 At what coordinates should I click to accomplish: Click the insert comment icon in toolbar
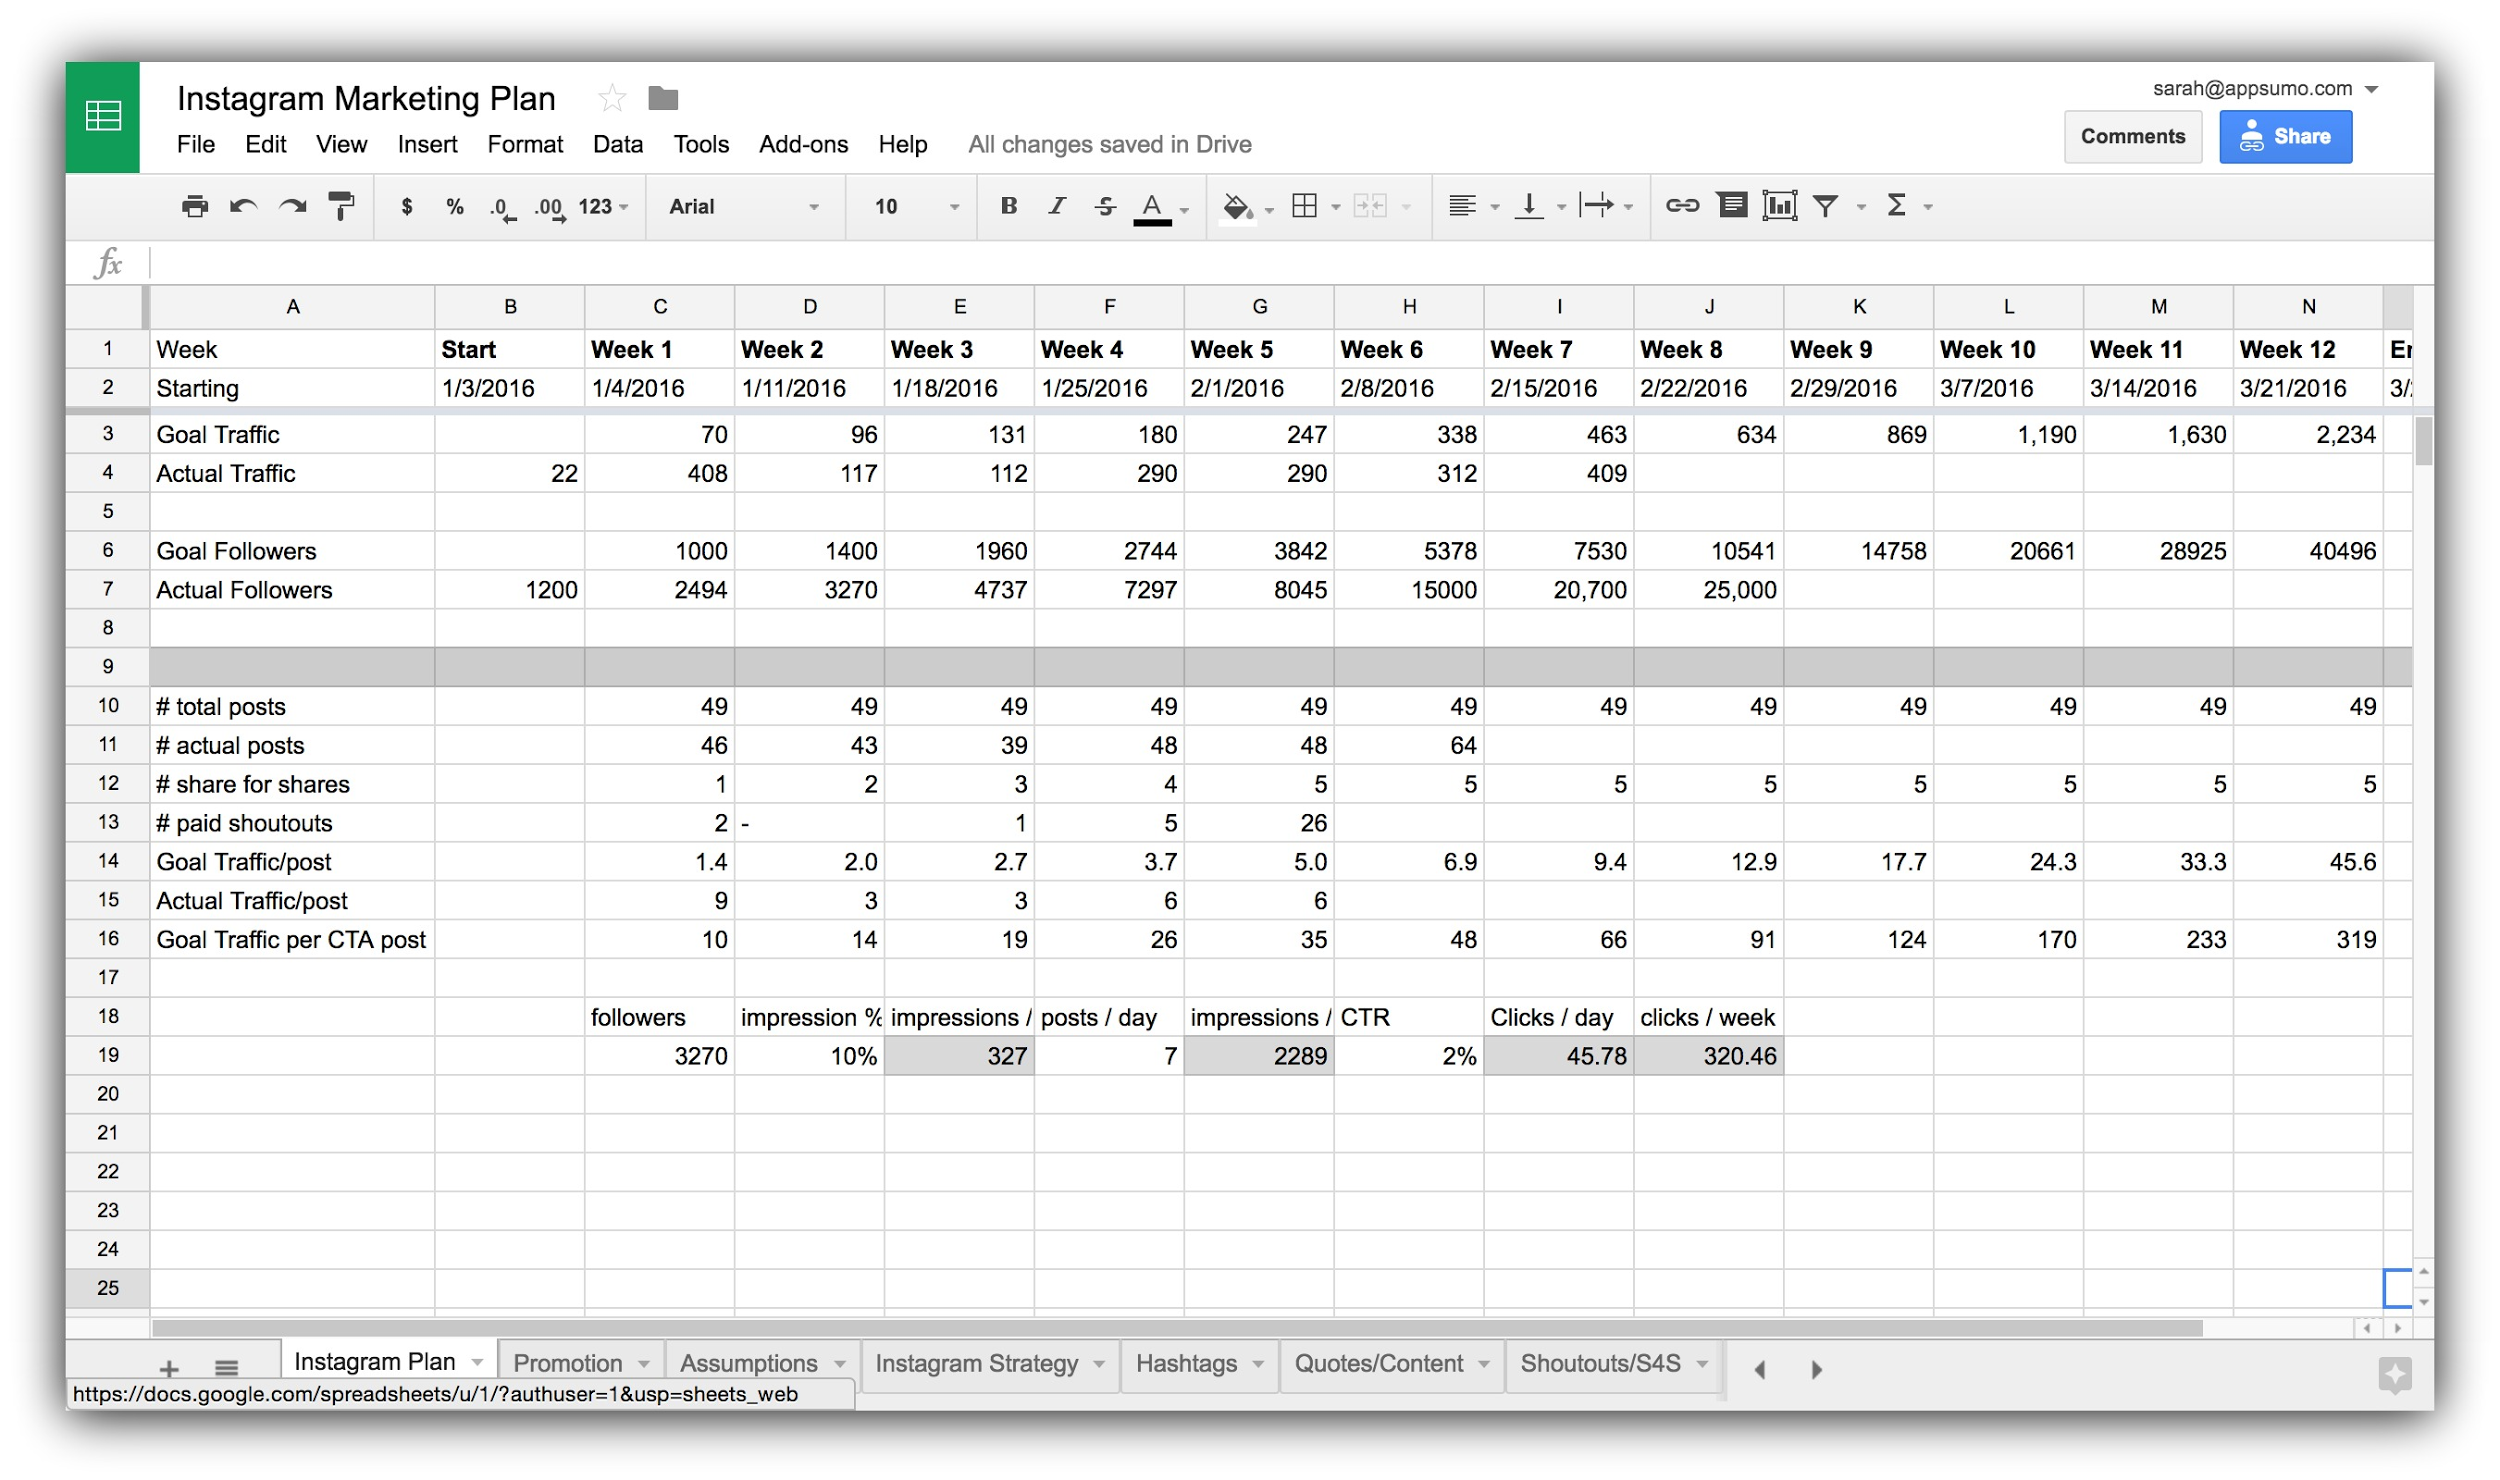point(1732,206)
